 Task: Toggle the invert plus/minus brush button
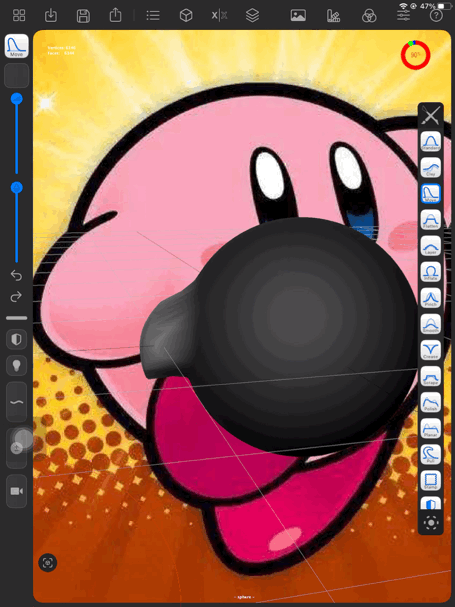[16, 448]
